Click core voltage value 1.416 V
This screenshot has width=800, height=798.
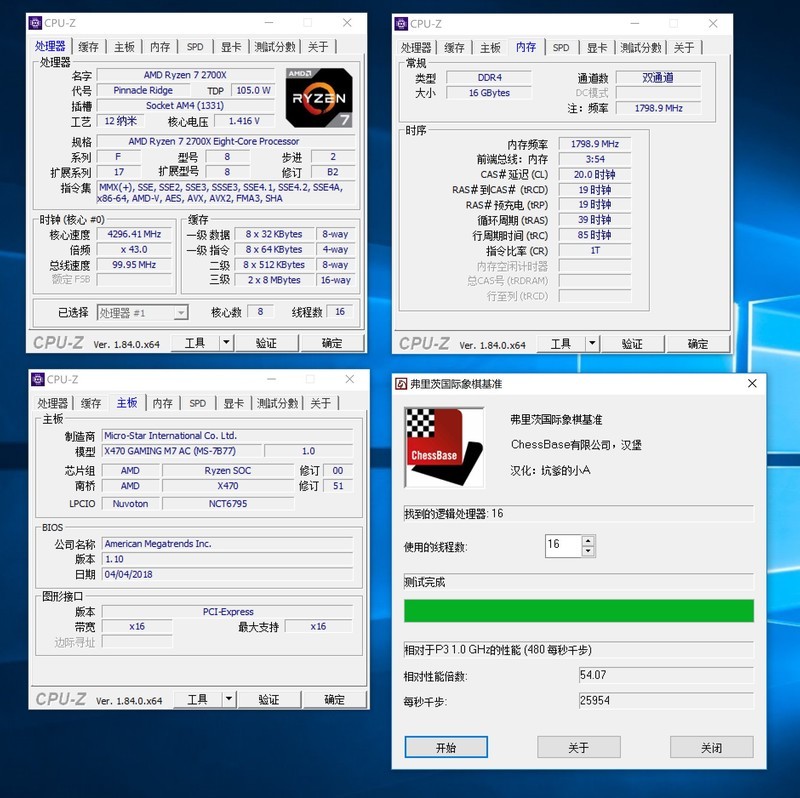(x=244, y=121)
